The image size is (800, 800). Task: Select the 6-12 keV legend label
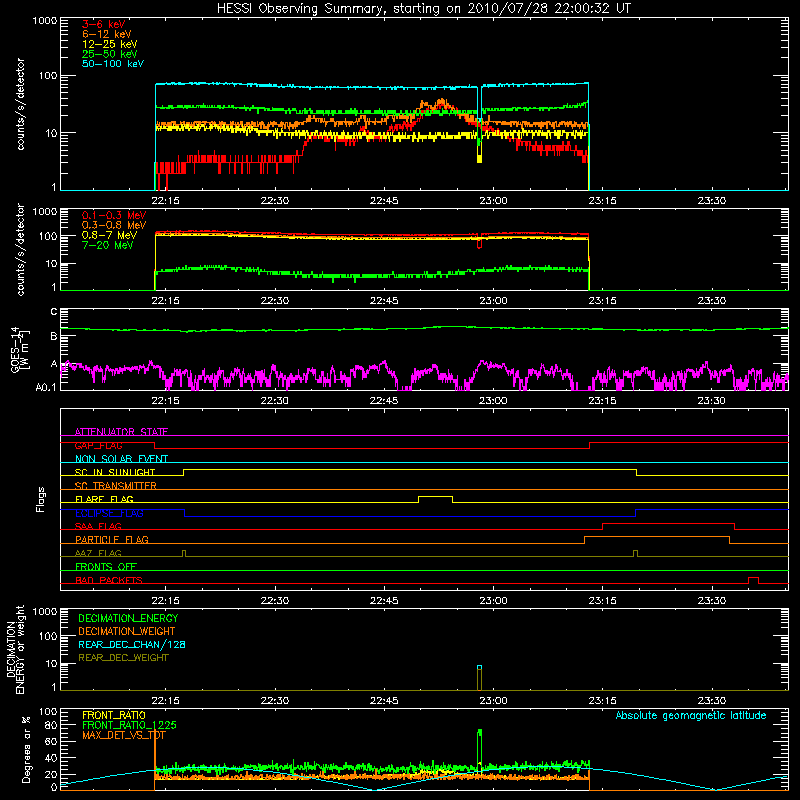107,34
